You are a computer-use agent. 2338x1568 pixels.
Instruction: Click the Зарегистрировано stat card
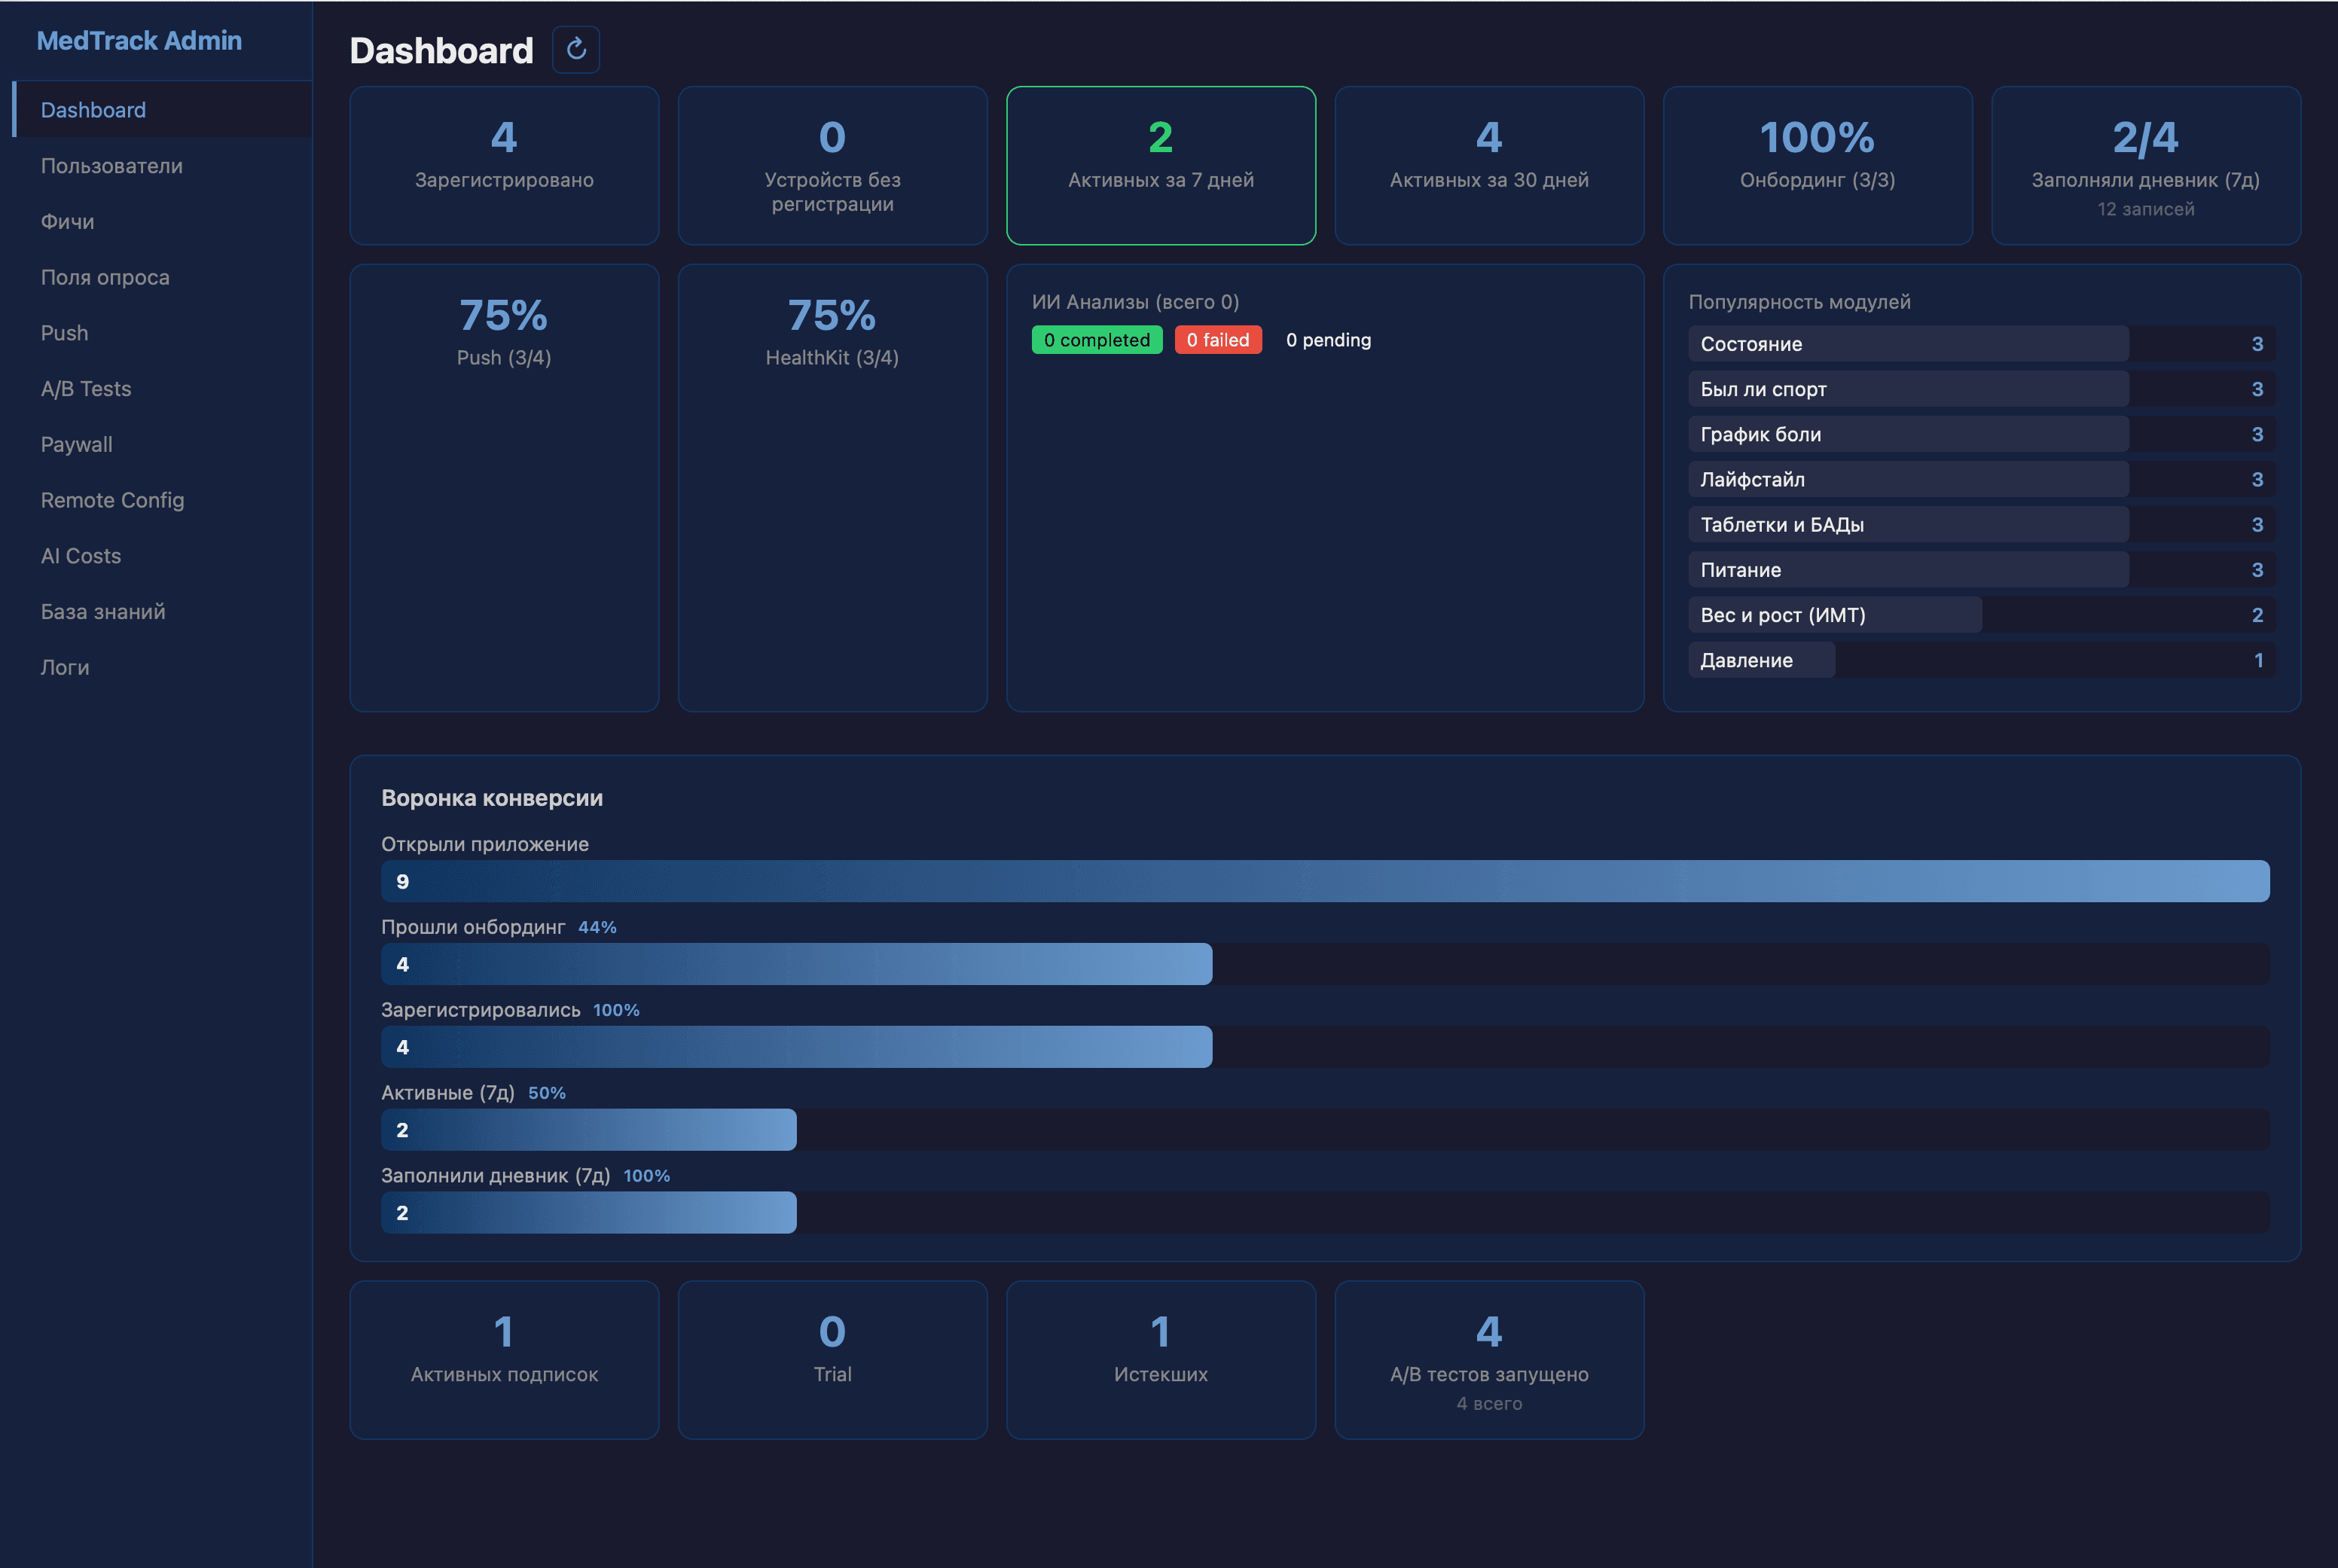pyautogui.click(x=504, y=165)
